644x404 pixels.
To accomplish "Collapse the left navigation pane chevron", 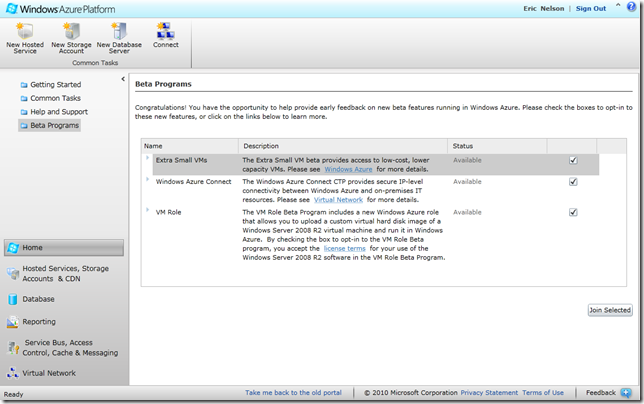I will pyautogui.click(x=123, y=79).
